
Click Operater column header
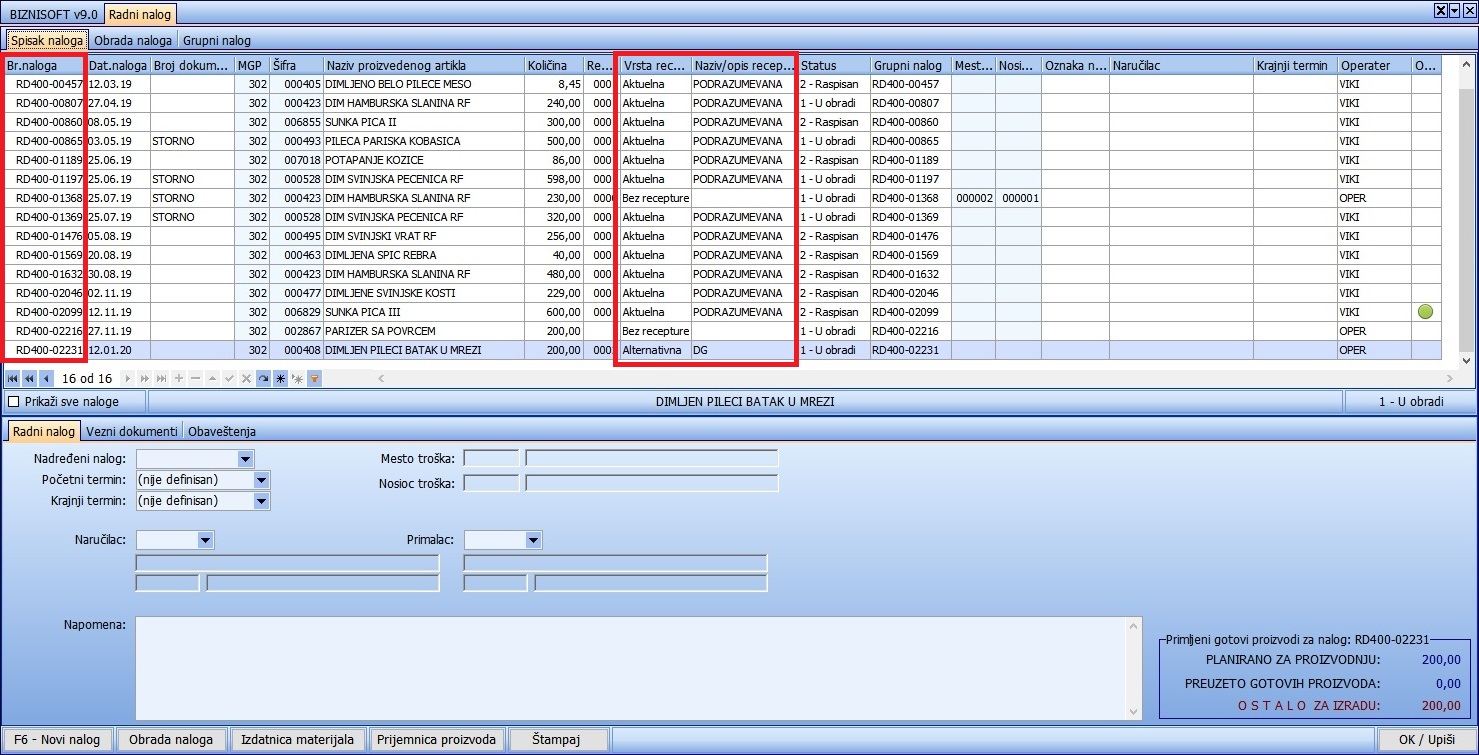[x=1374, y=65]
